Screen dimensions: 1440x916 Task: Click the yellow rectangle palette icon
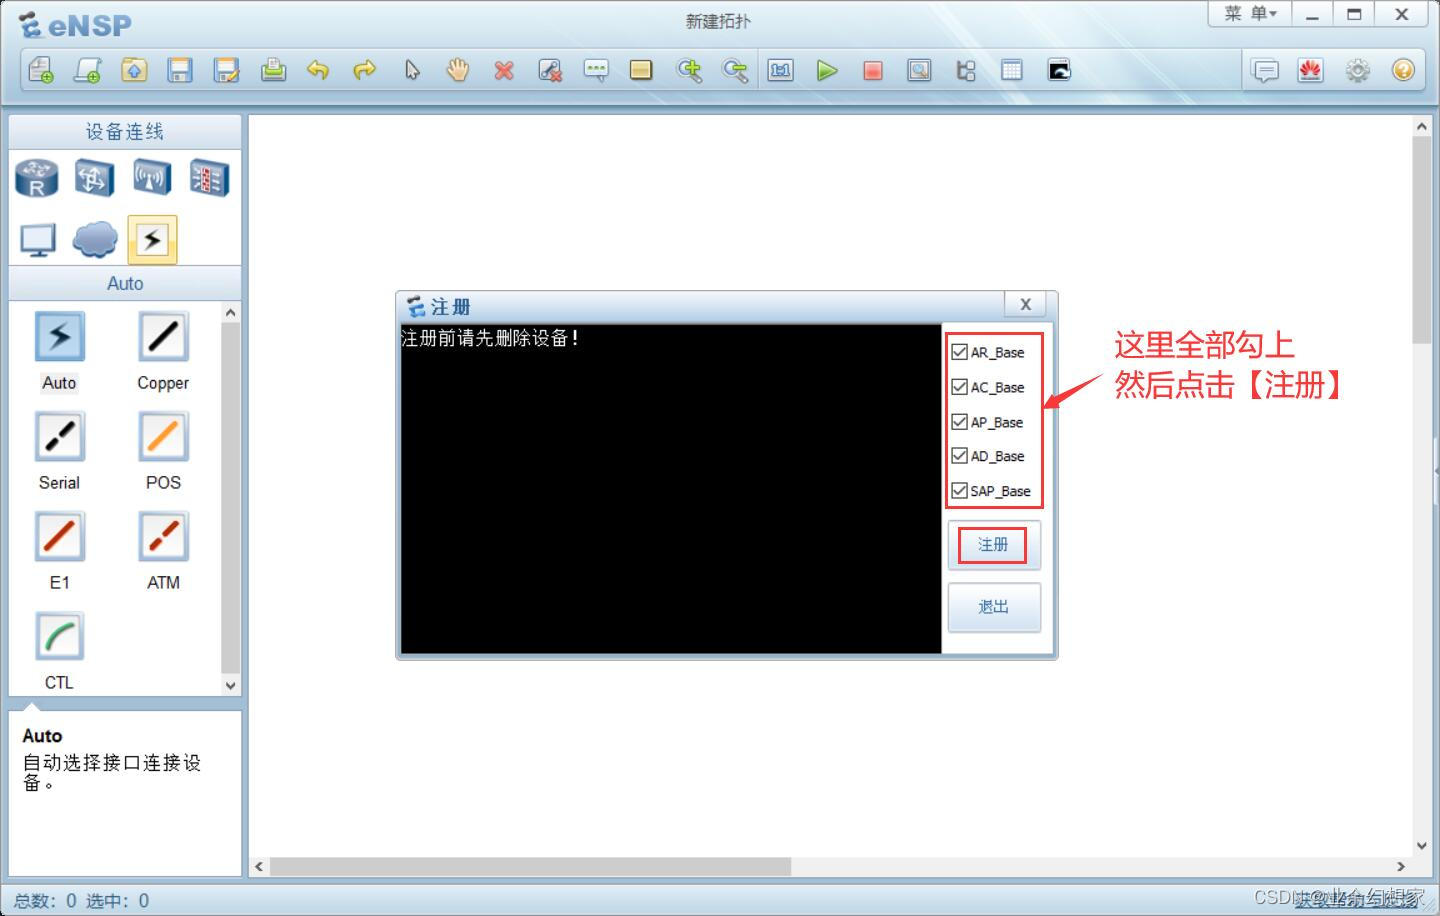[641, 70]
